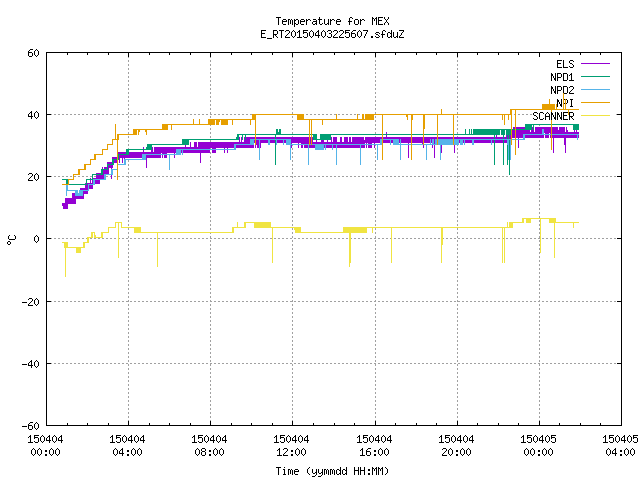This screenshot has height=480, width=640.
Task: Click the x-axis label 150404 20:00
Action: click(456, 446)
